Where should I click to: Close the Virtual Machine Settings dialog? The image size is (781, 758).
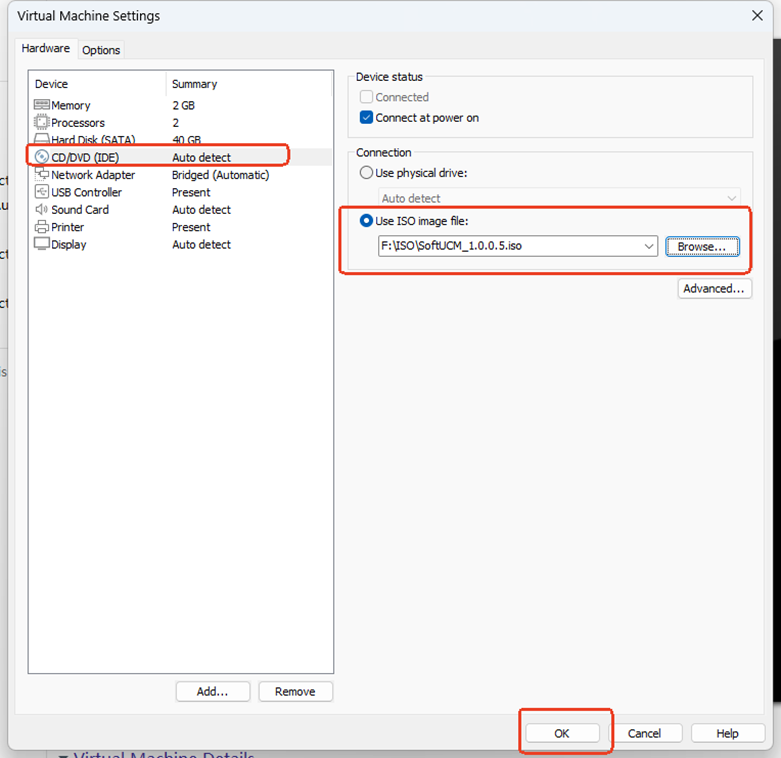(x=757, y=15)
